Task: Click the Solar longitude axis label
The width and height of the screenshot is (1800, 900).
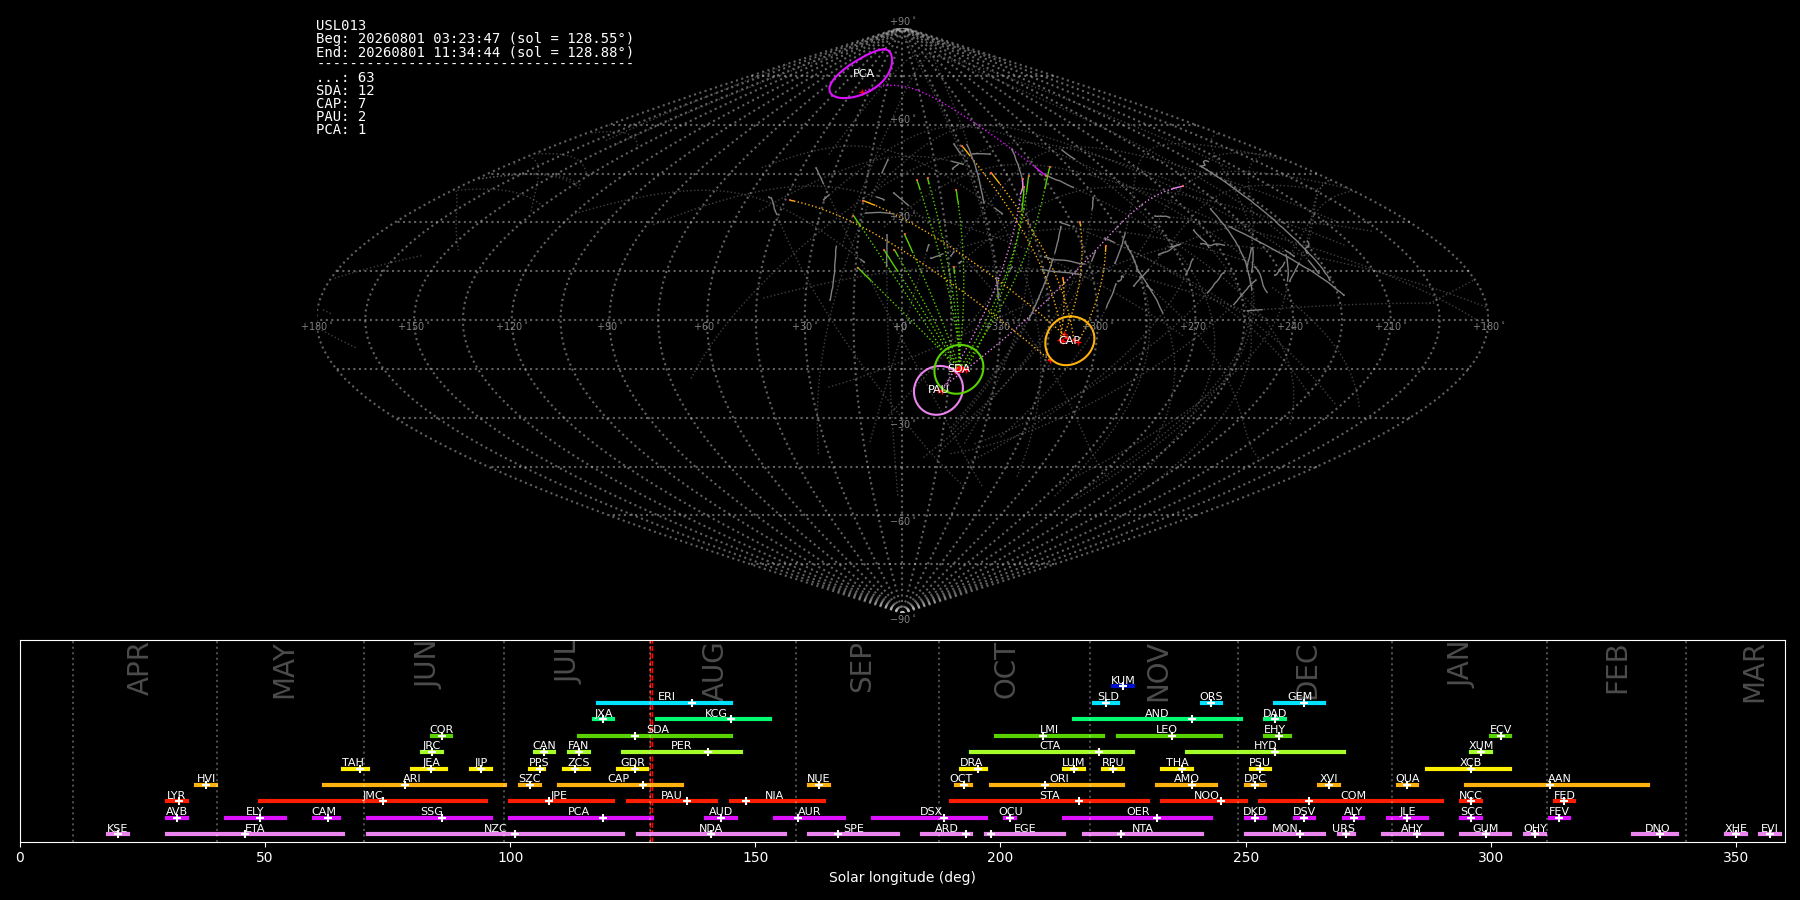Action: (x=902, y=877)
